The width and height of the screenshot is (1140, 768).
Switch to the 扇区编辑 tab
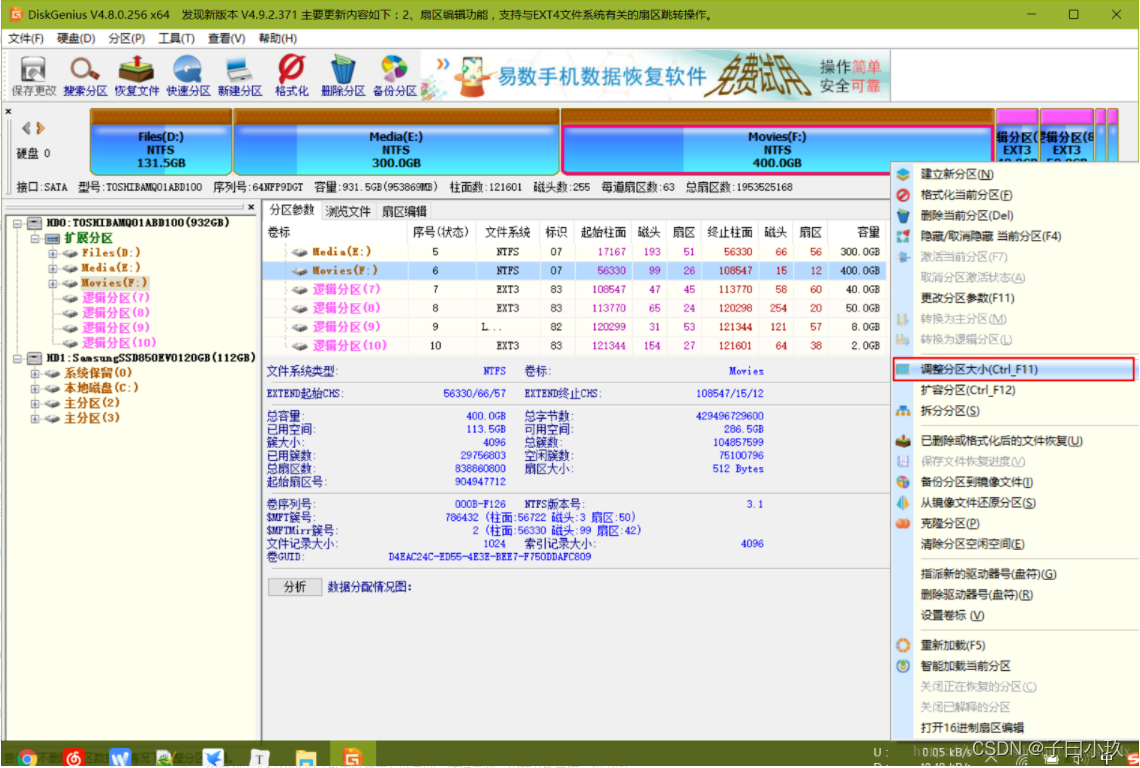tap(404, 211)
